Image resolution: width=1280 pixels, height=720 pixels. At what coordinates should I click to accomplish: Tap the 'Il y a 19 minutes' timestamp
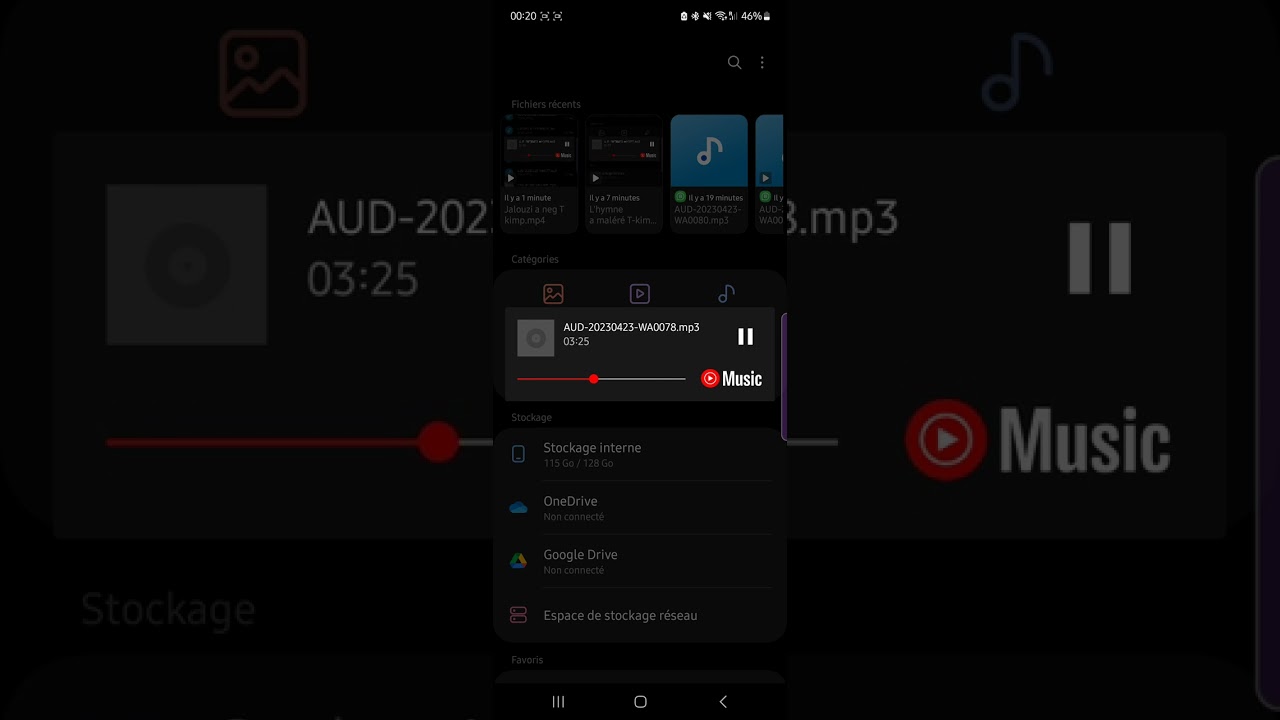(716, 198)
